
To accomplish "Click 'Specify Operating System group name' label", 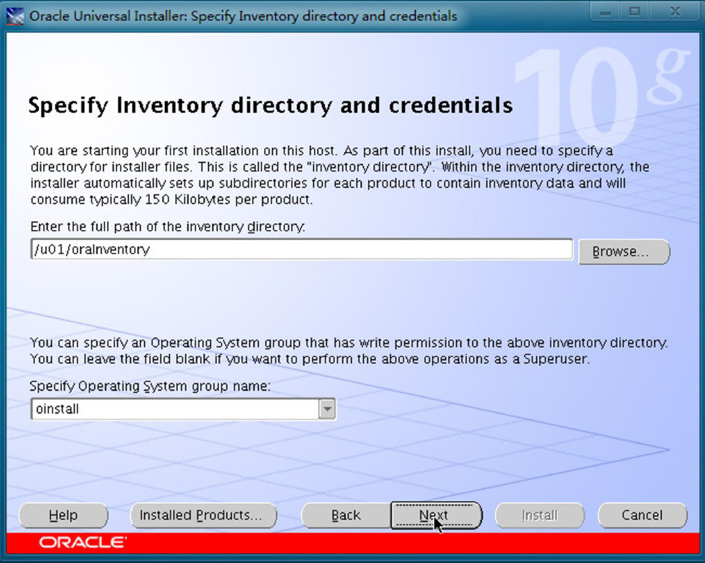I will (150, 386).
